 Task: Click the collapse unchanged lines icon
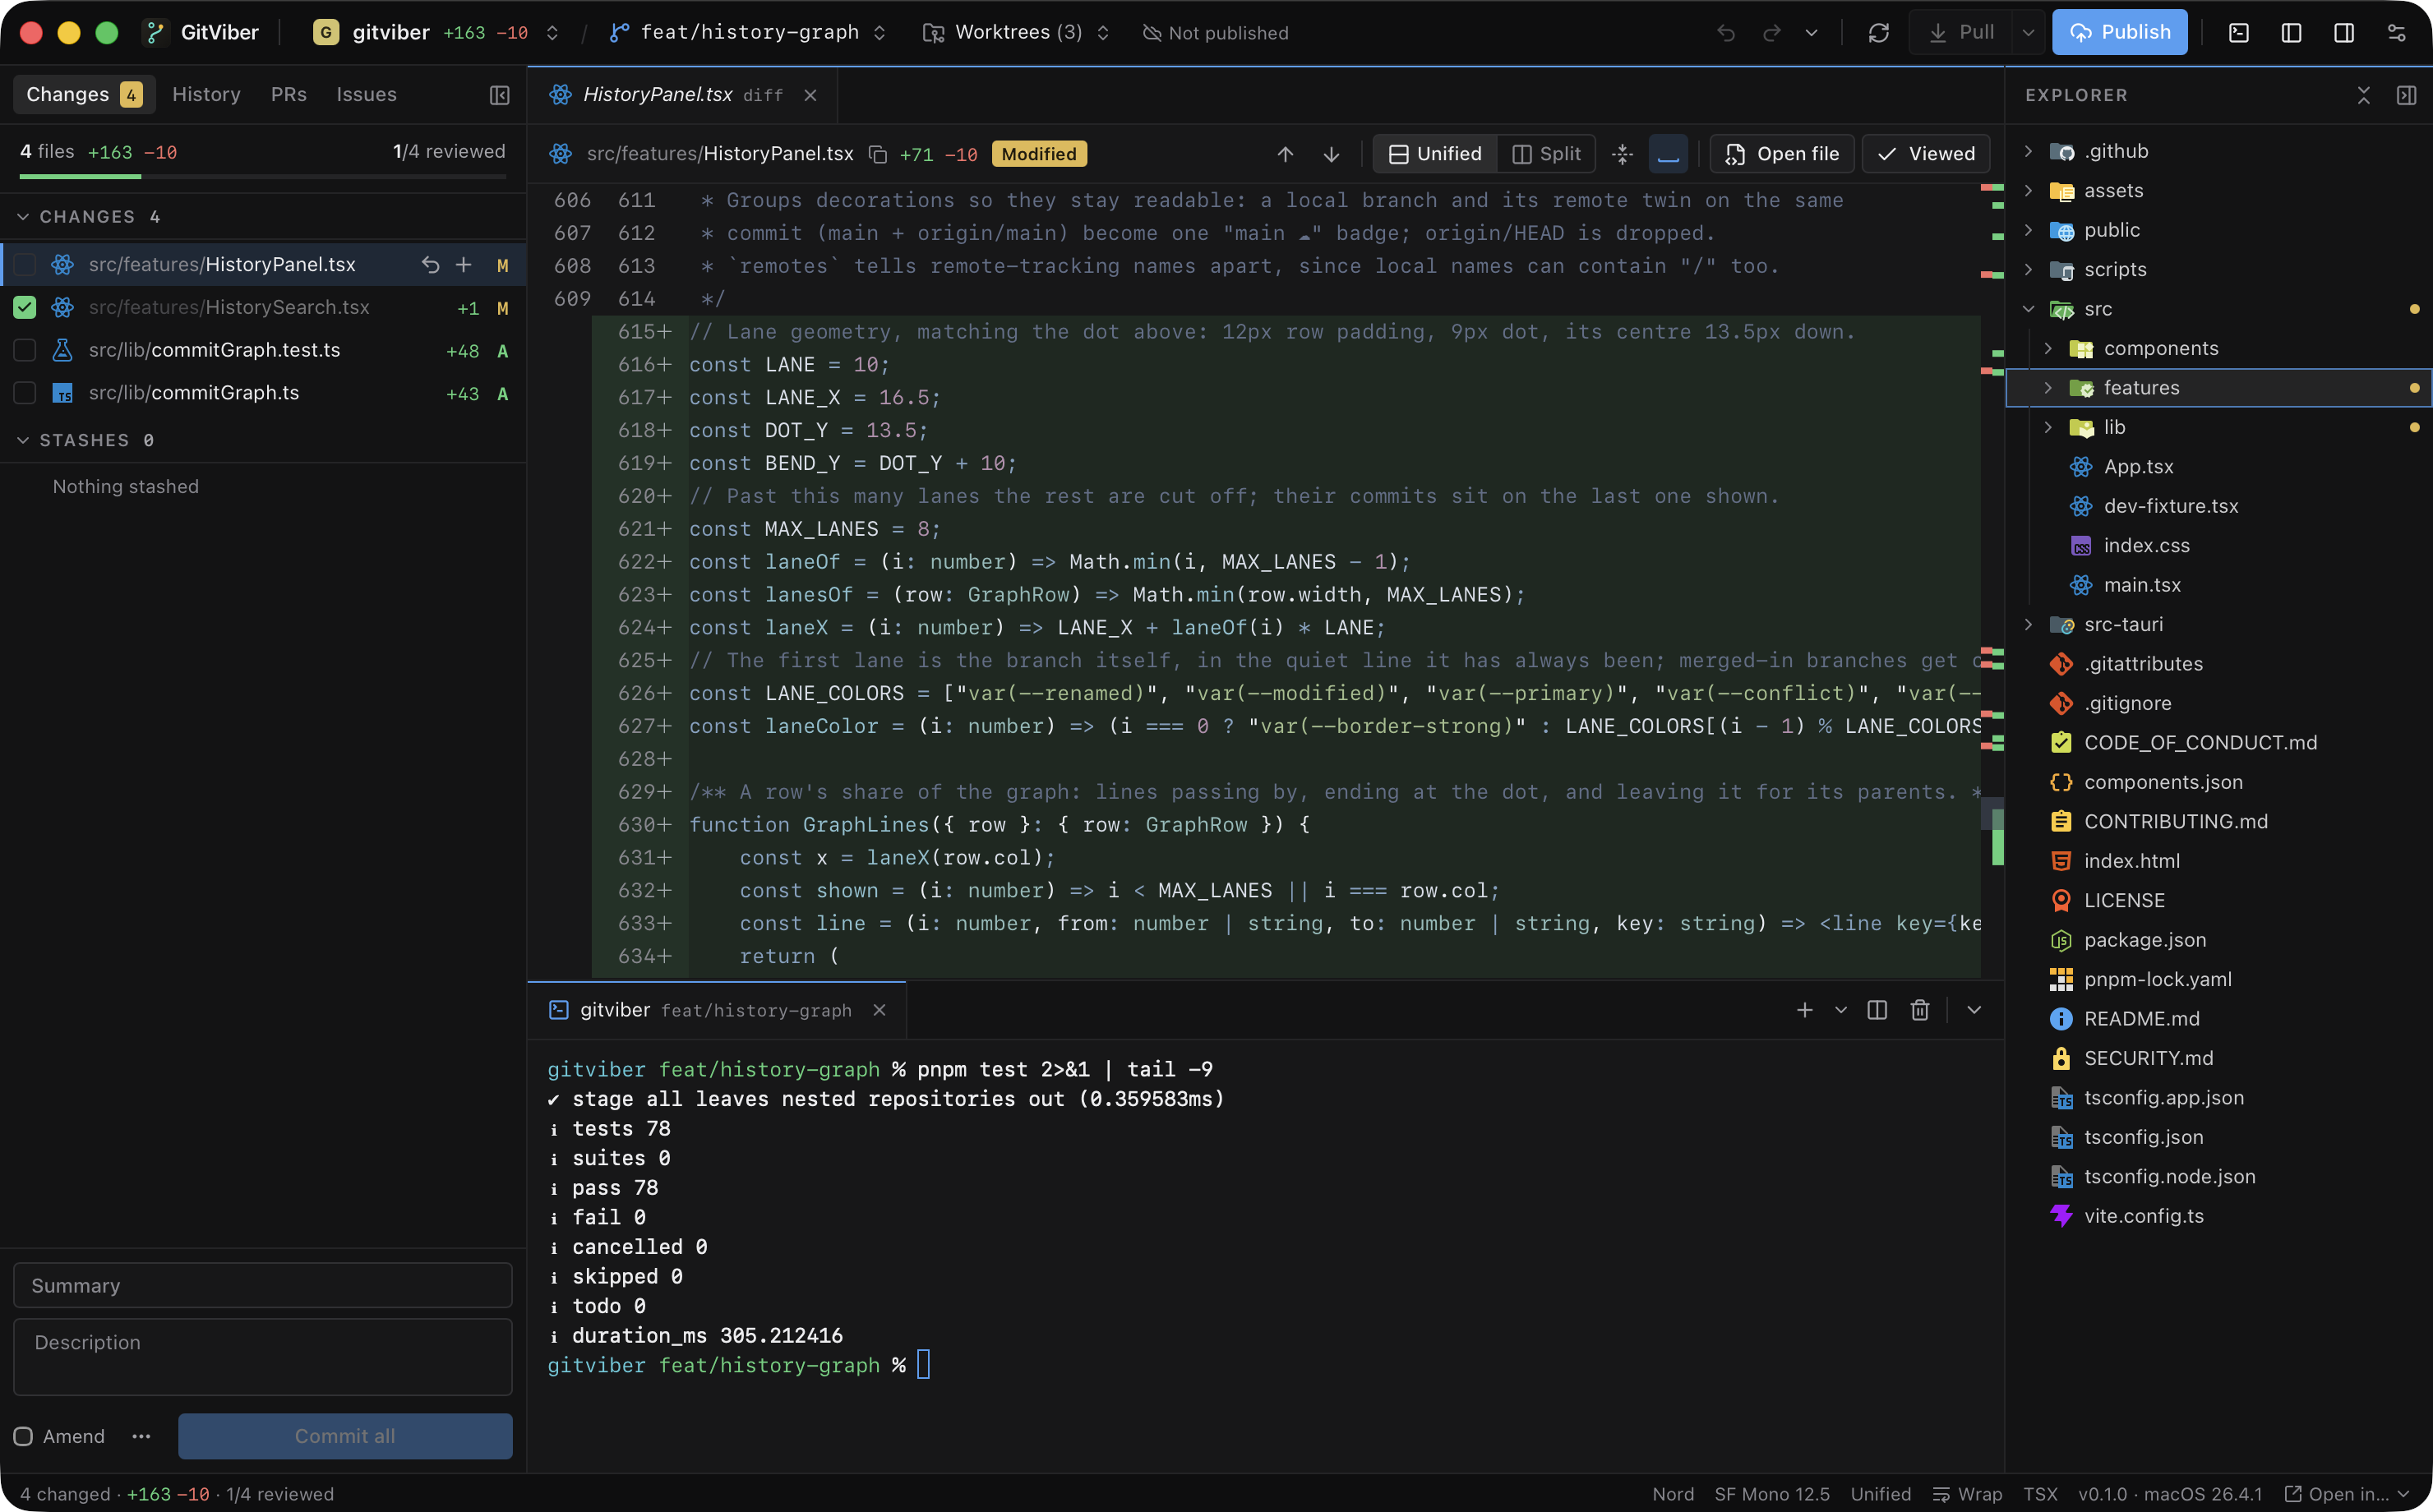[1623, 154]
